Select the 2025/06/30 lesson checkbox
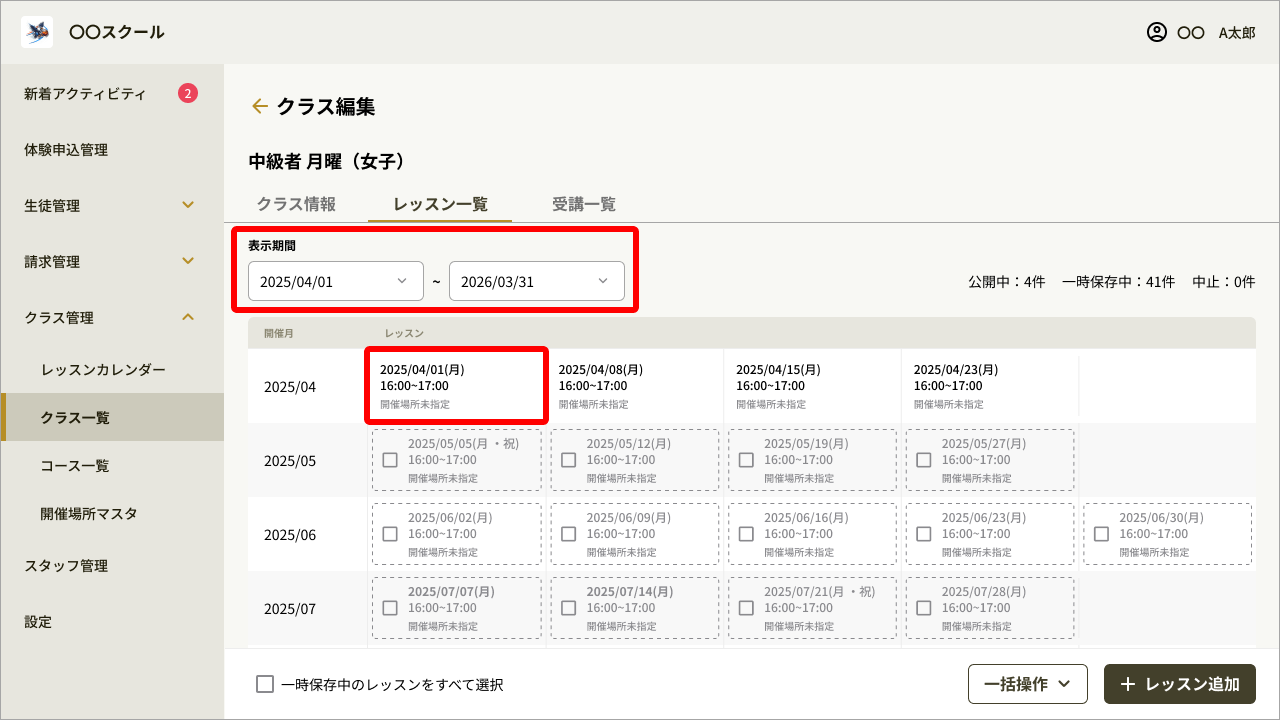This screenshot has width=1280, height=720. (1101, 534)
